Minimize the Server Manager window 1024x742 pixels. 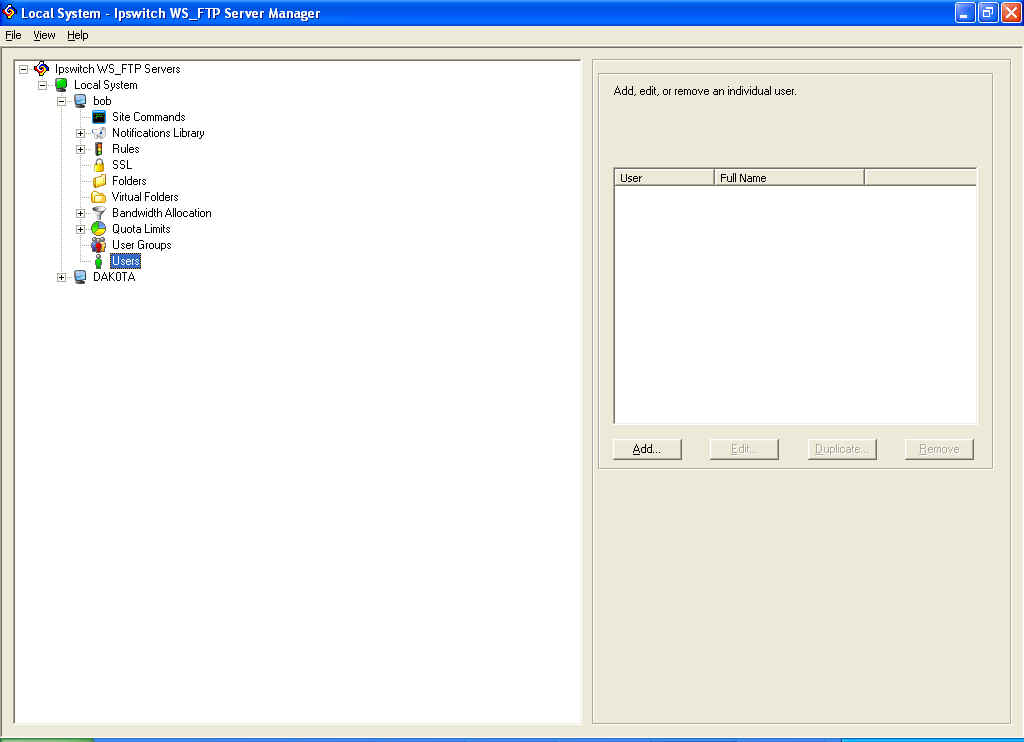pyautogui.click(x=965, y=12)
